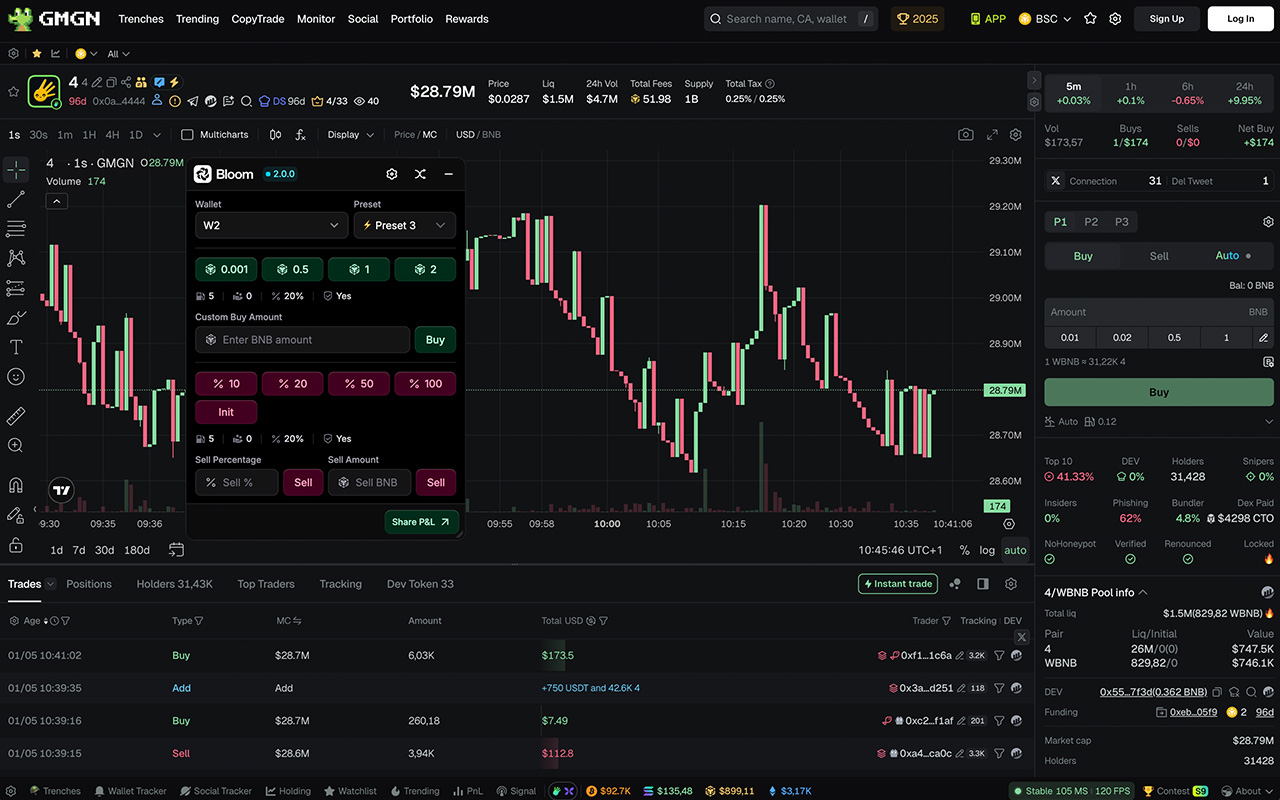This screenshot has height=800, width=1280.
Task: Click the Enter BNB amount field
Action: pos(302,340)
